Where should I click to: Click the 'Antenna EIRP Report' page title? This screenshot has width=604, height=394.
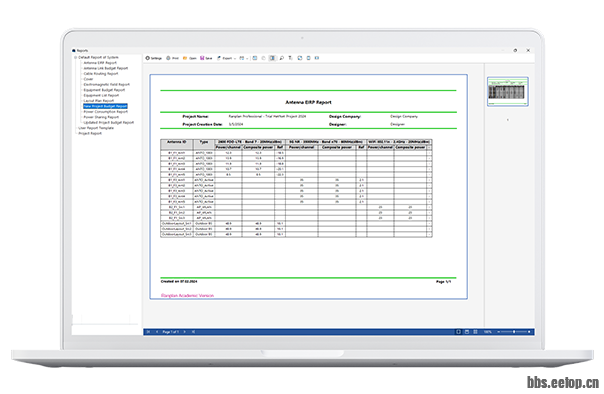[308, 102]
